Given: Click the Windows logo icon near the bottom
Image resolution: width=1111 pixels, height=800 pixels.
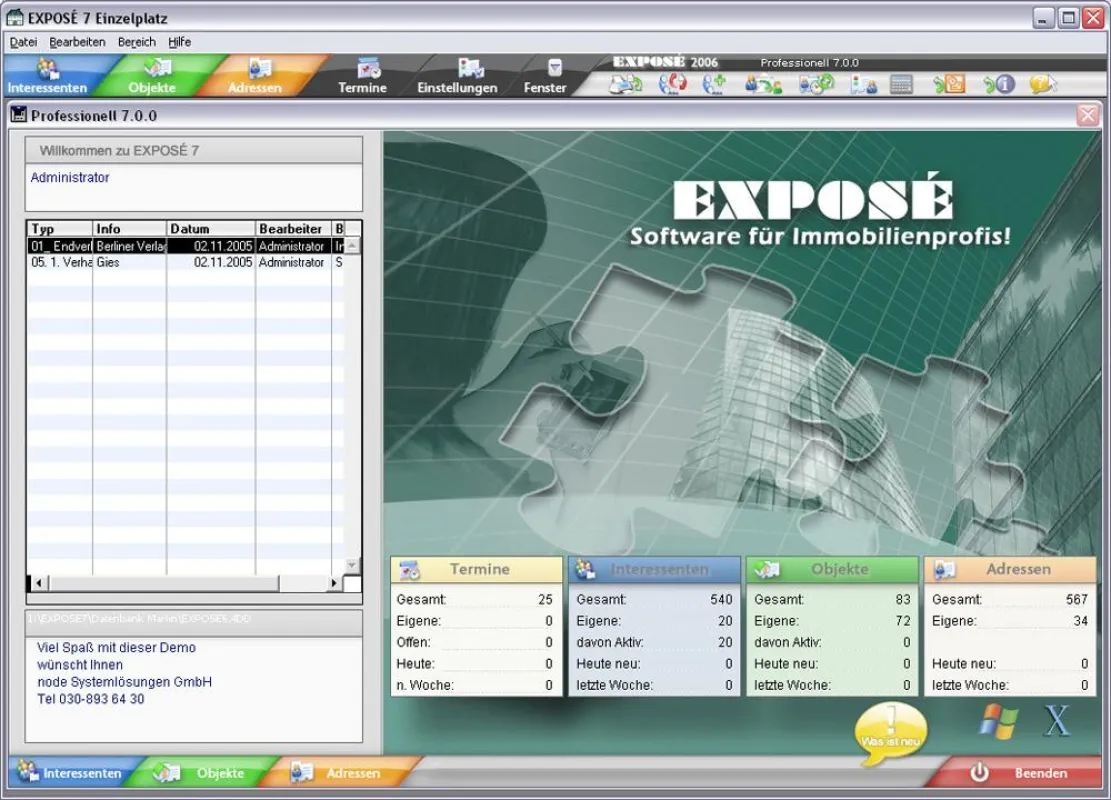Looking at the screenshot, I should (998, 722).
